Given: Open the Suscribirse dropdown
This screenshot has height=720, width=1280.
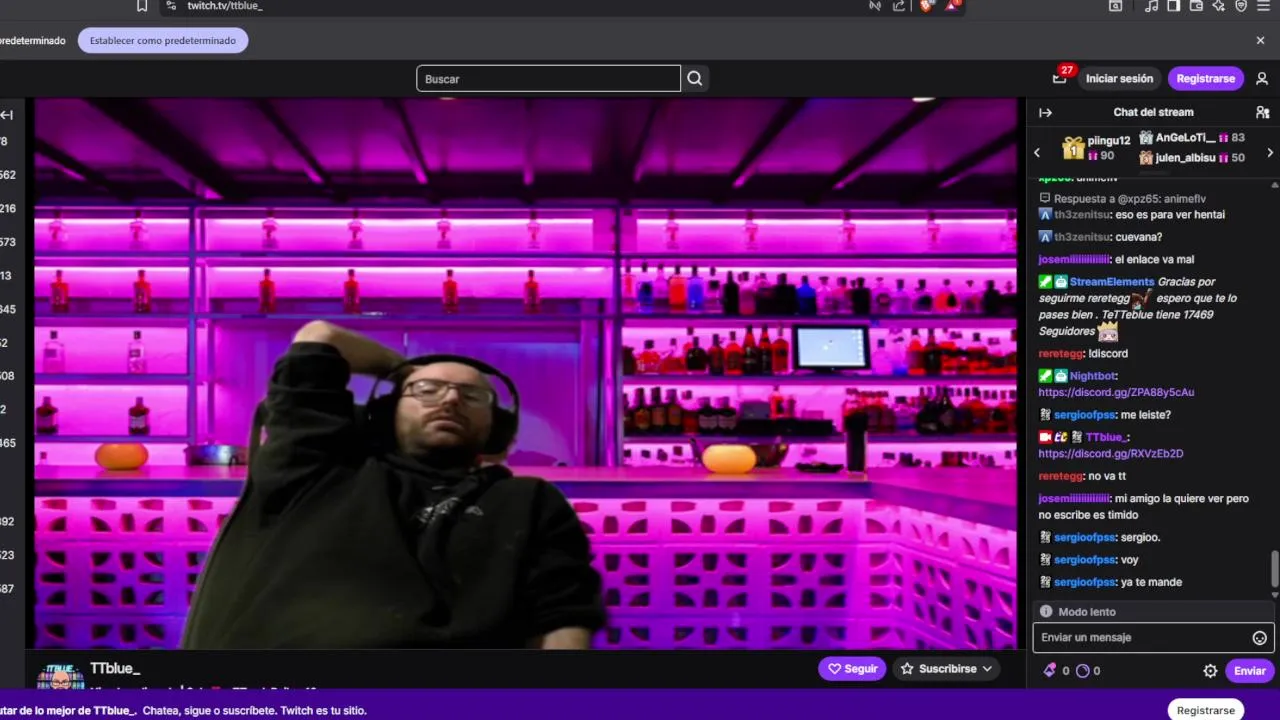Looking at the screenshot, I should point(946,669).
